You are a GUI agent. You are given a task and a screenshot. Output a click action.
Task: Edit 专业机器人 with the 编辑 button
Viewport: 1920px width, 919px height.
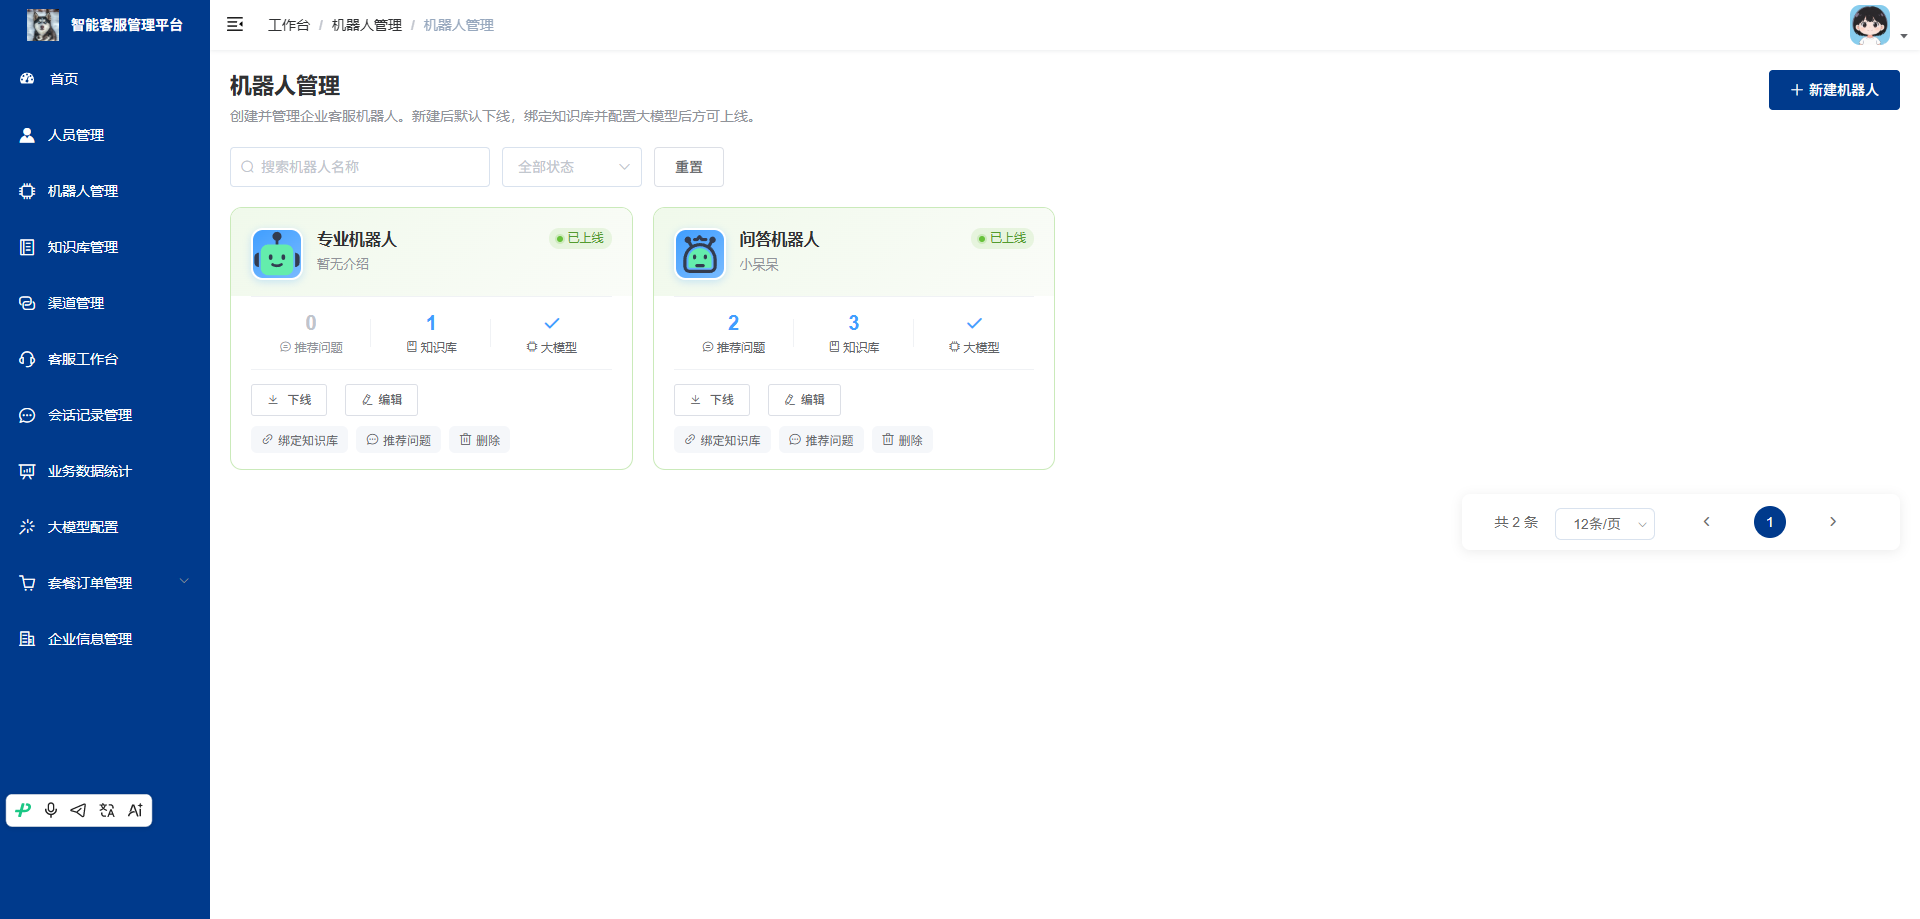381,400
